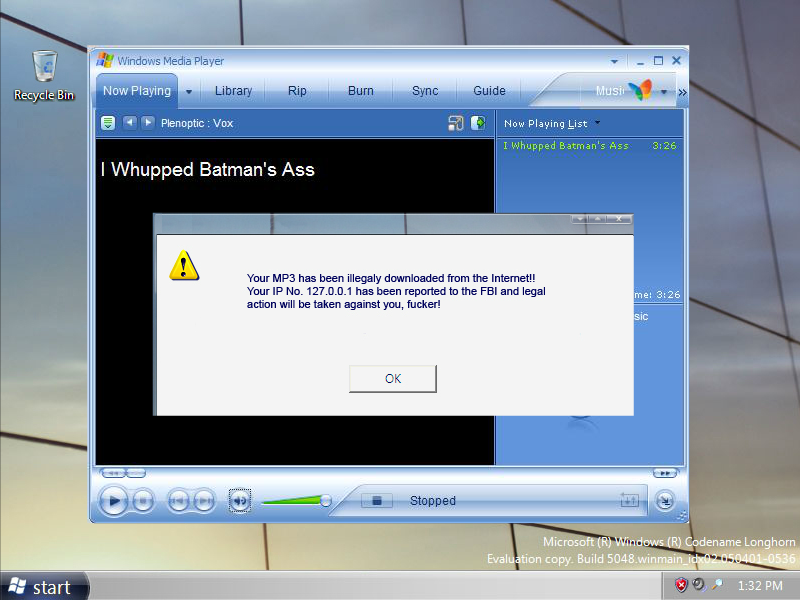Click the dialog title bar dropdown button
The width and height of the screenshot is (800, 600).
580,219
